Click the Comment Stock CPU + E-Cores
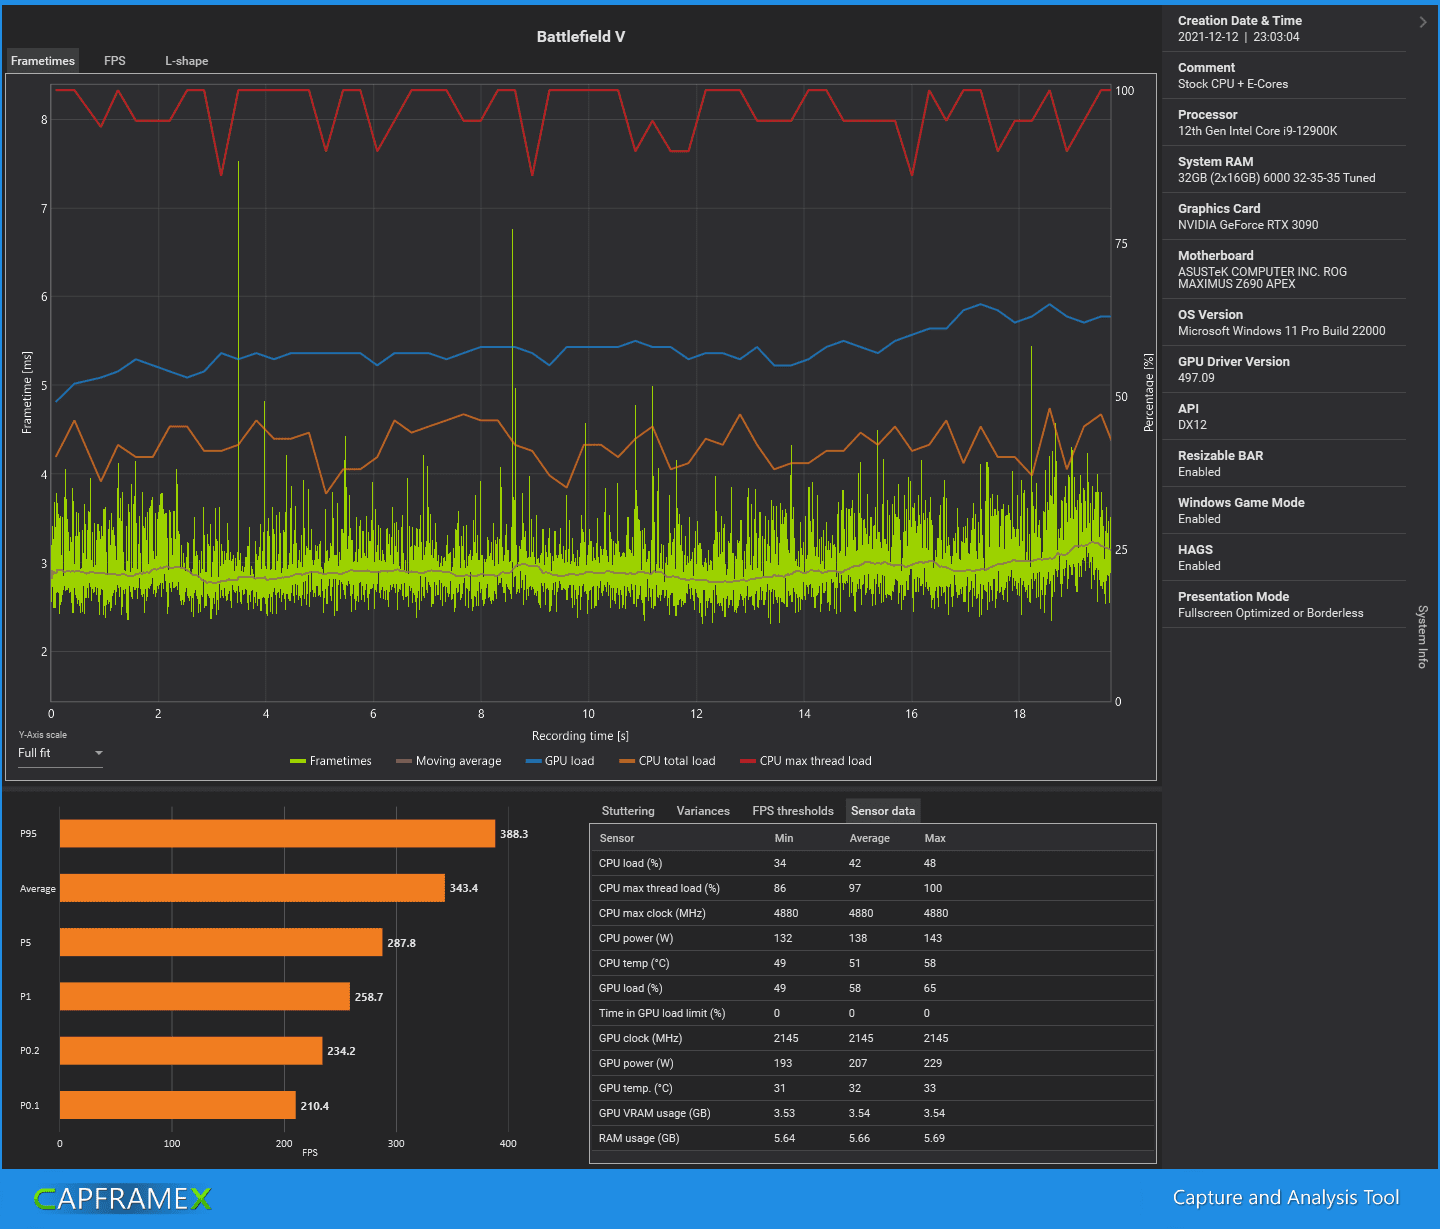1440x1229 pixels. click(x=1285, y=76)
